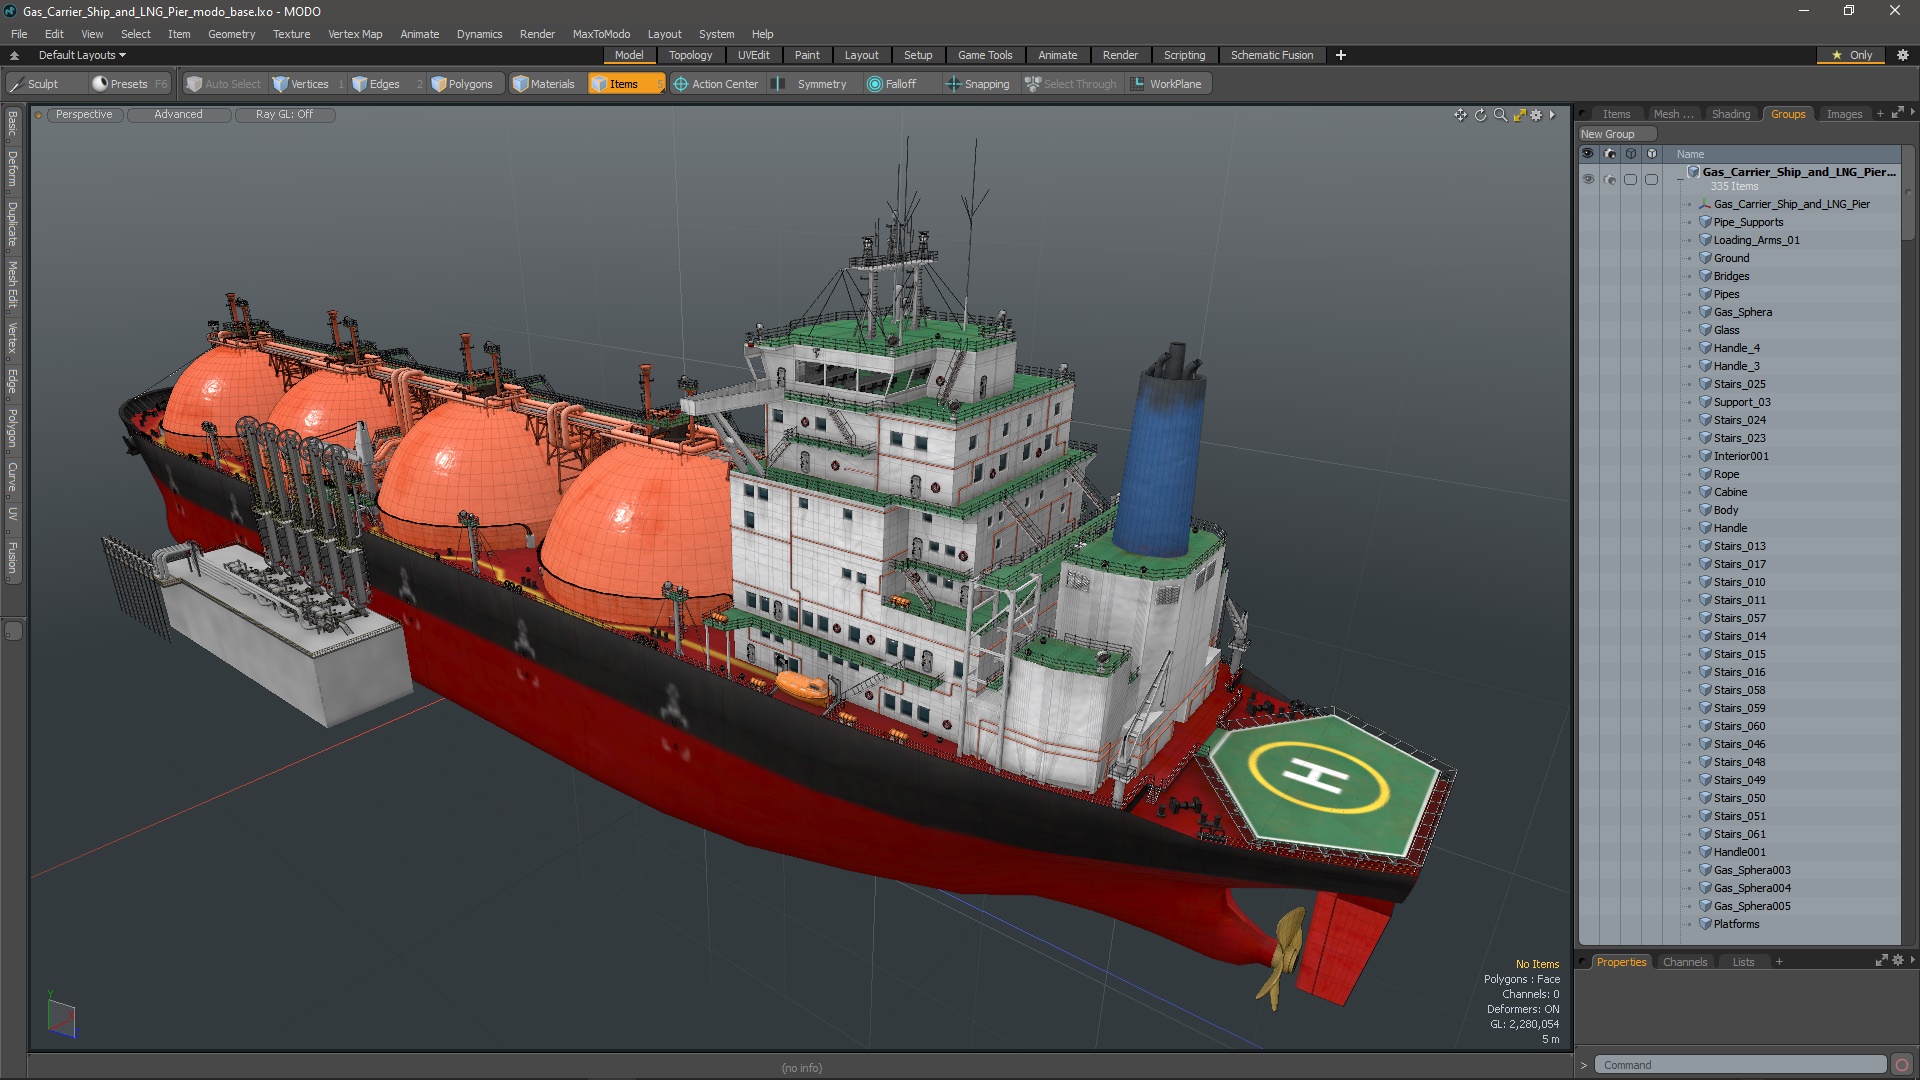Click the viewport maximize arrows icon
Screen dimensions: 1920x1080
tap(1519, 115)
